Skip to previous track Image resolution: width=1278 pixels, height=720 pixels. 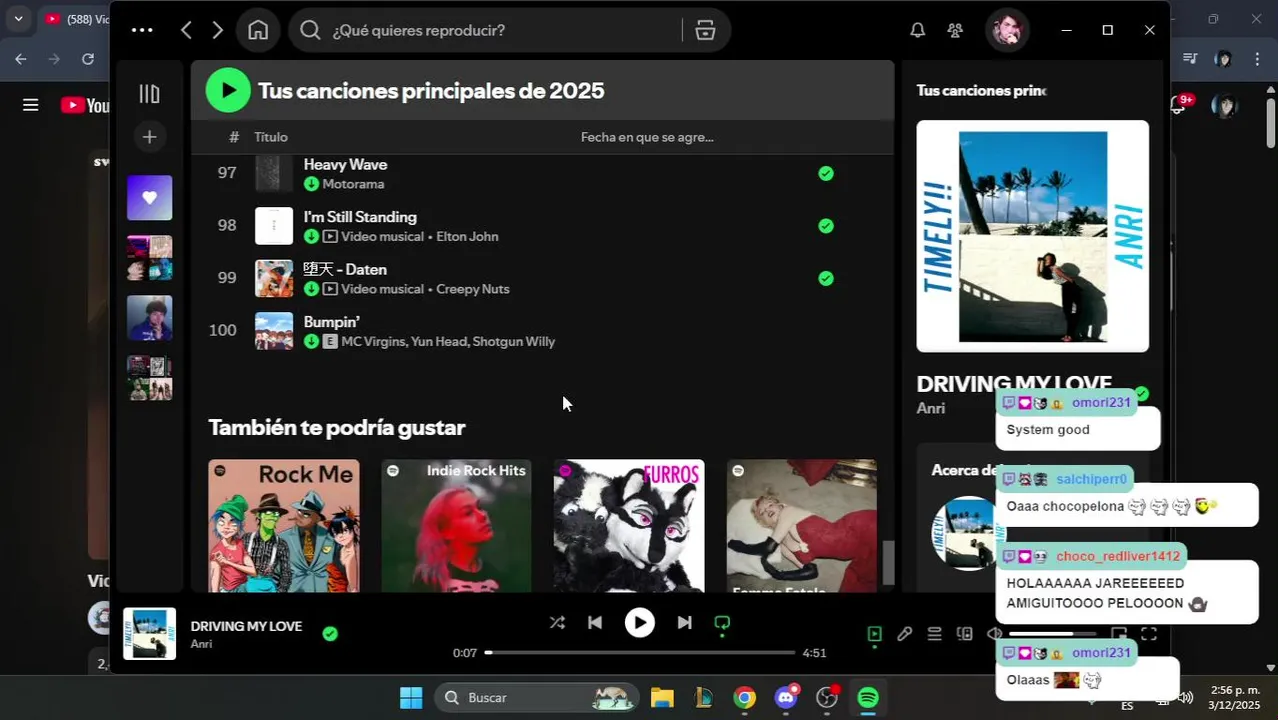[x=595, y=623]
